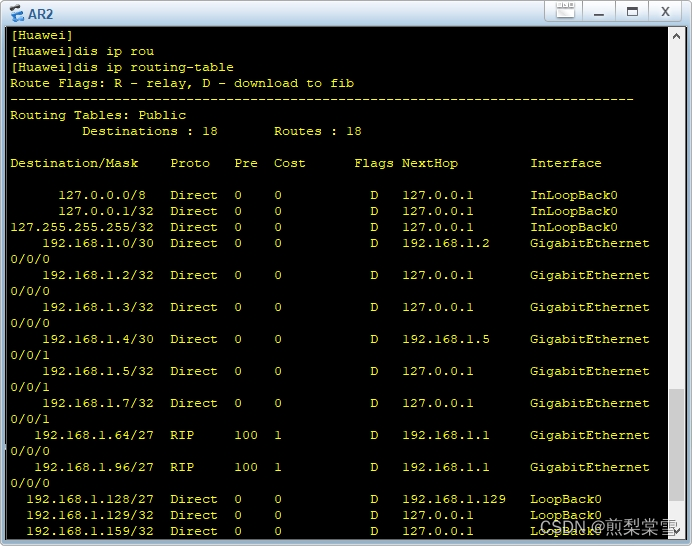Click the 'Flags' column header

point(373,163)
